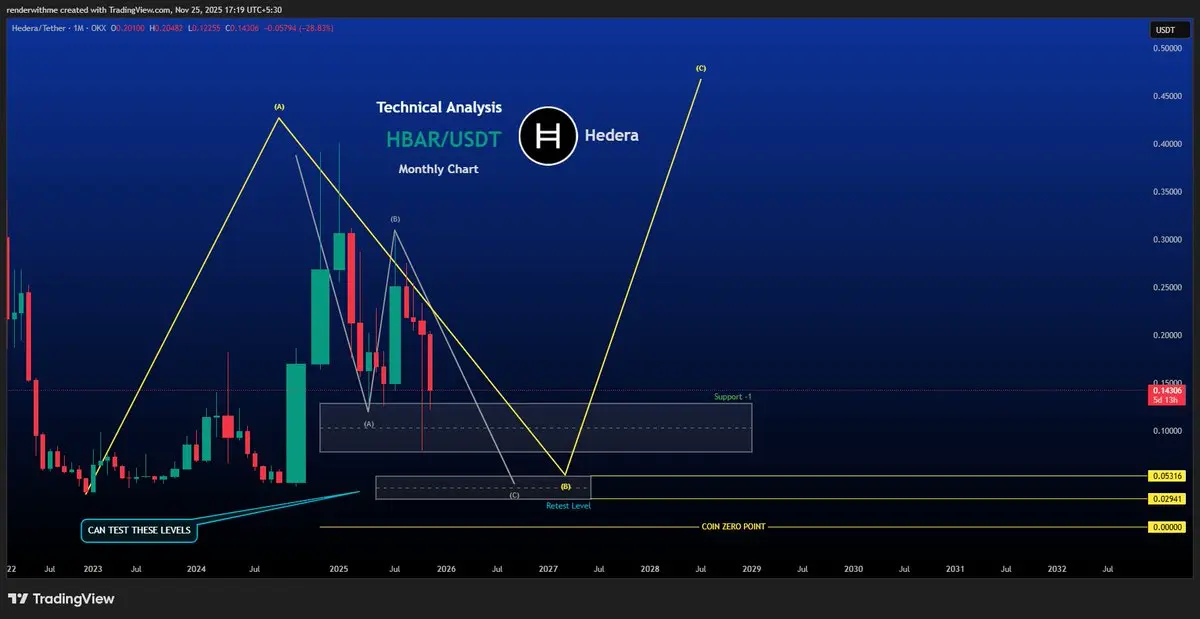Click 0.50000 on the price axis
This screenshot has height=619, width=1200.
click(1165, 48)
